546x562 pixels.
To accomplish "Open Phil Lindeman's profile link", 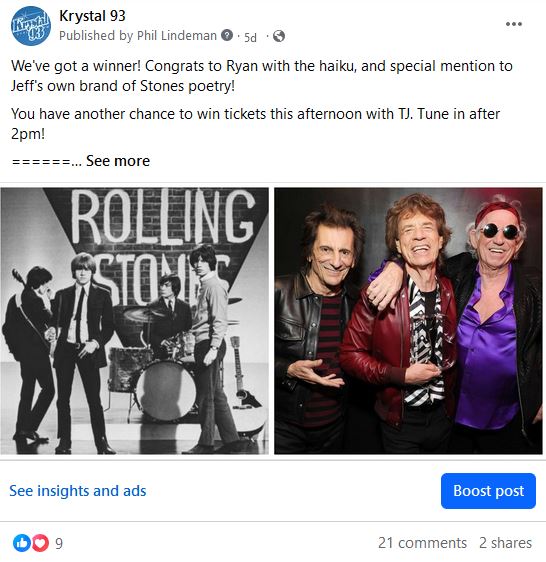I will (x=177, y=35).
